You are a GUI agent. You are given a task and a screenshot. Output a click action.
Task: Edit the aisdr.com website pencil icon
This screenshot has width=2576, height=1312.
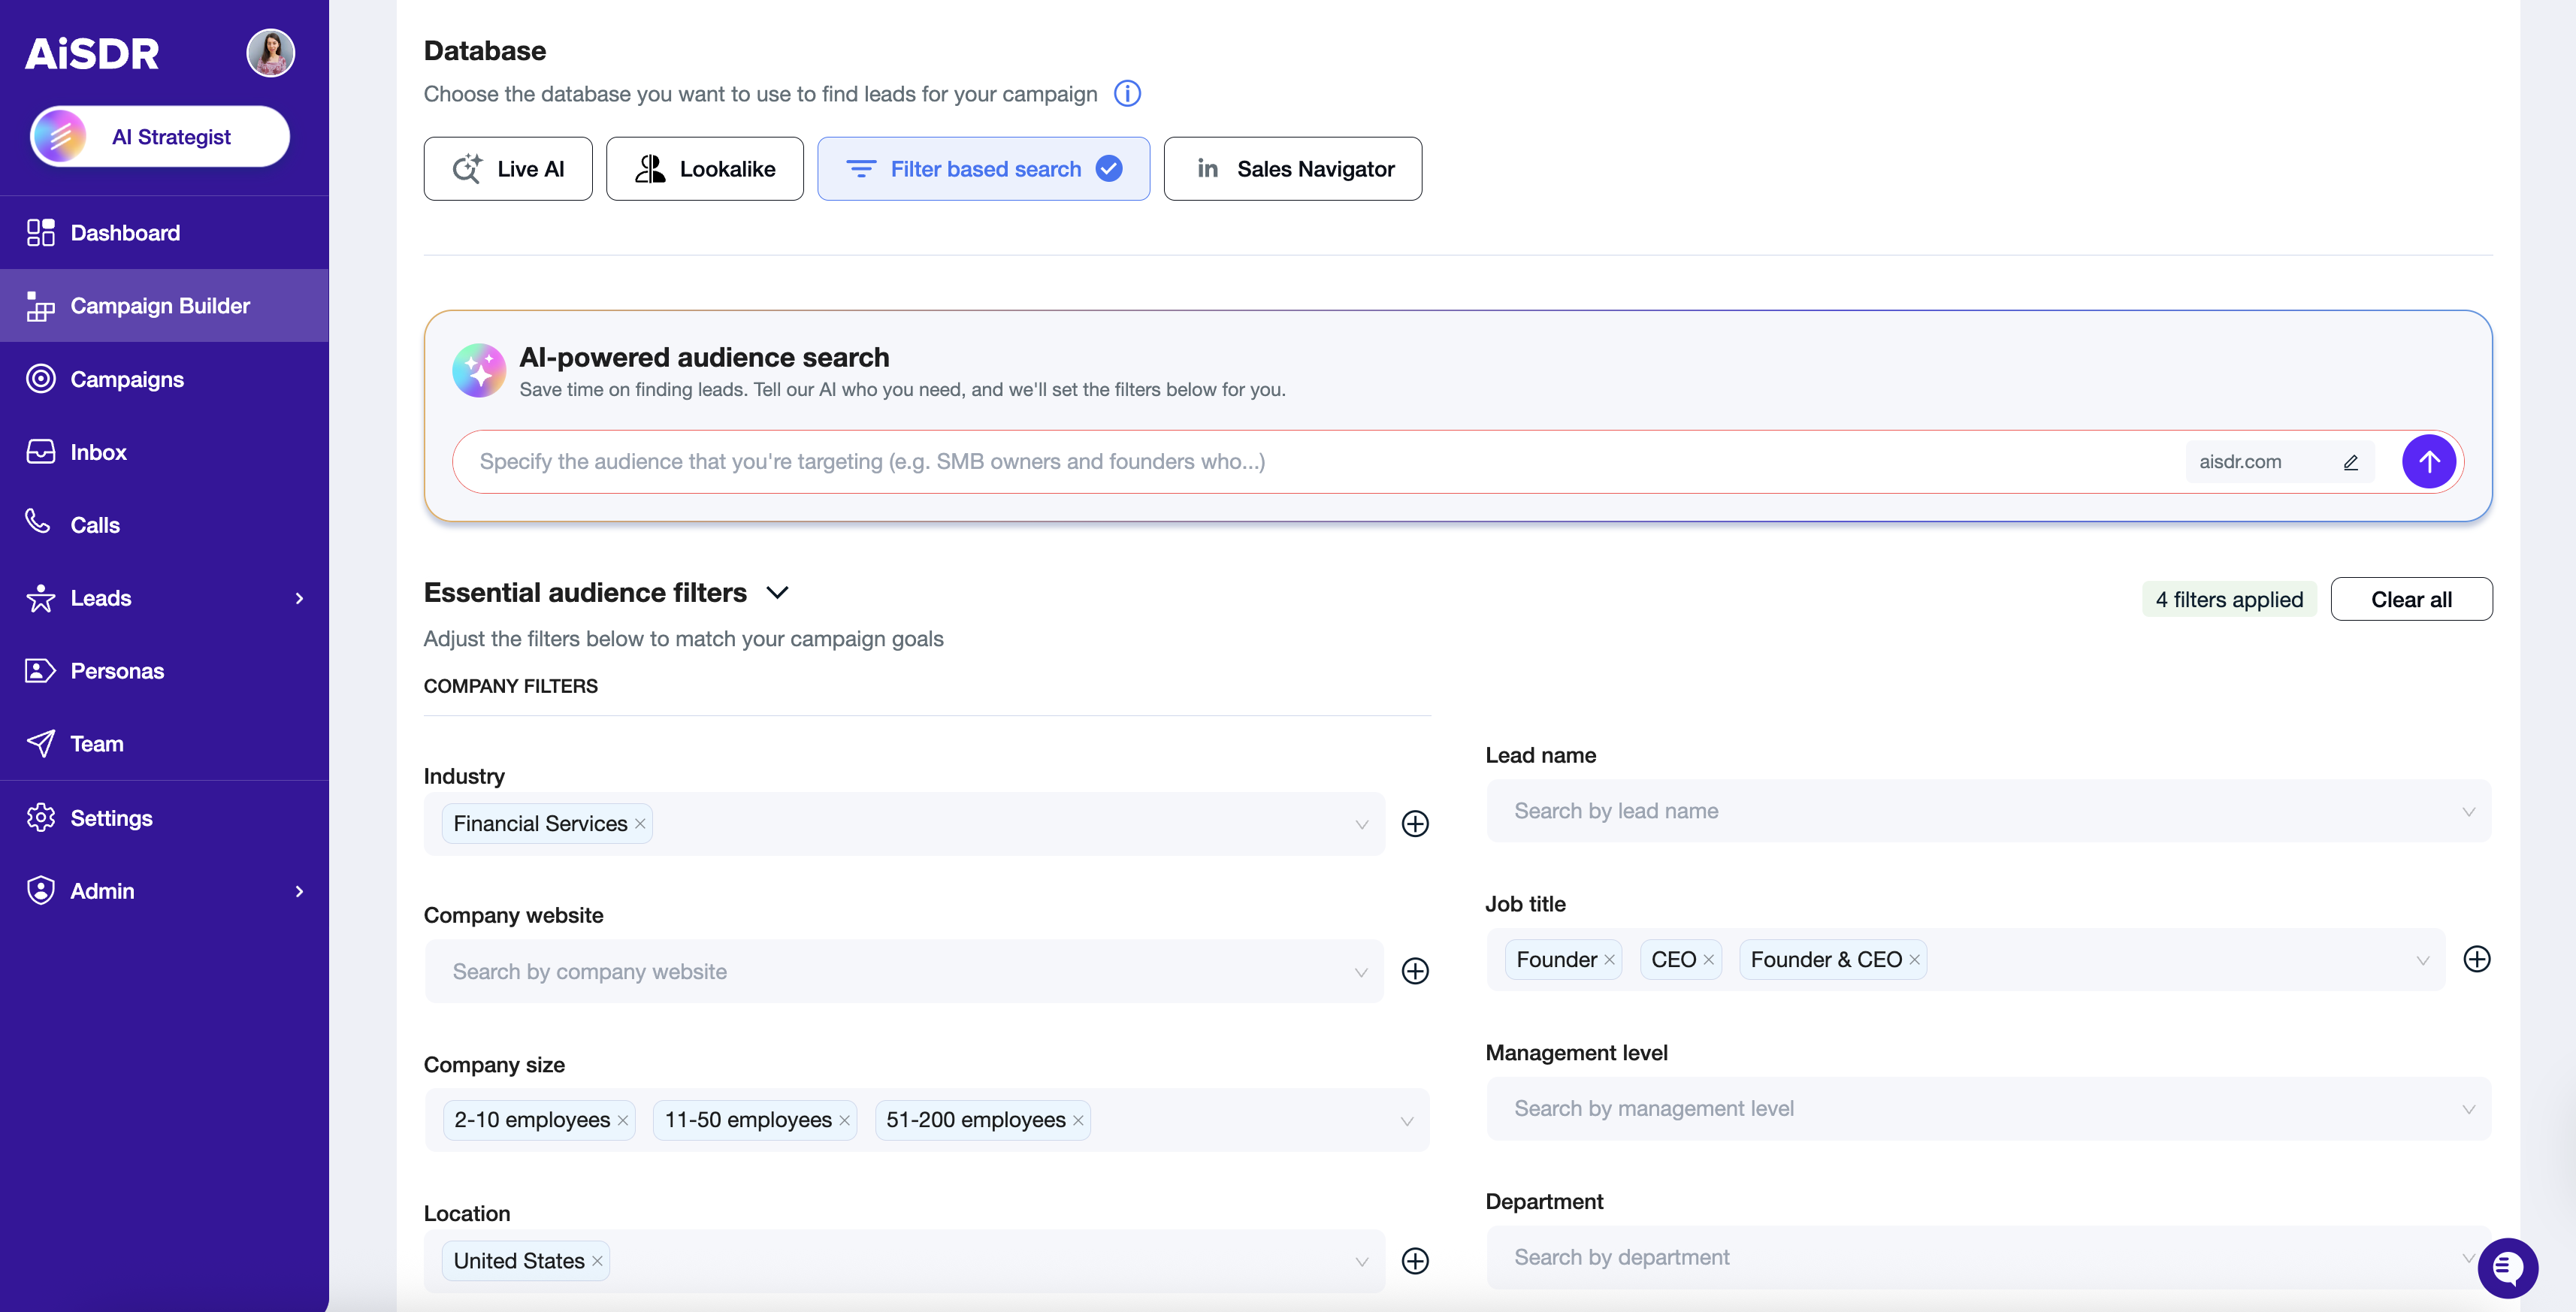(2350, 462)
